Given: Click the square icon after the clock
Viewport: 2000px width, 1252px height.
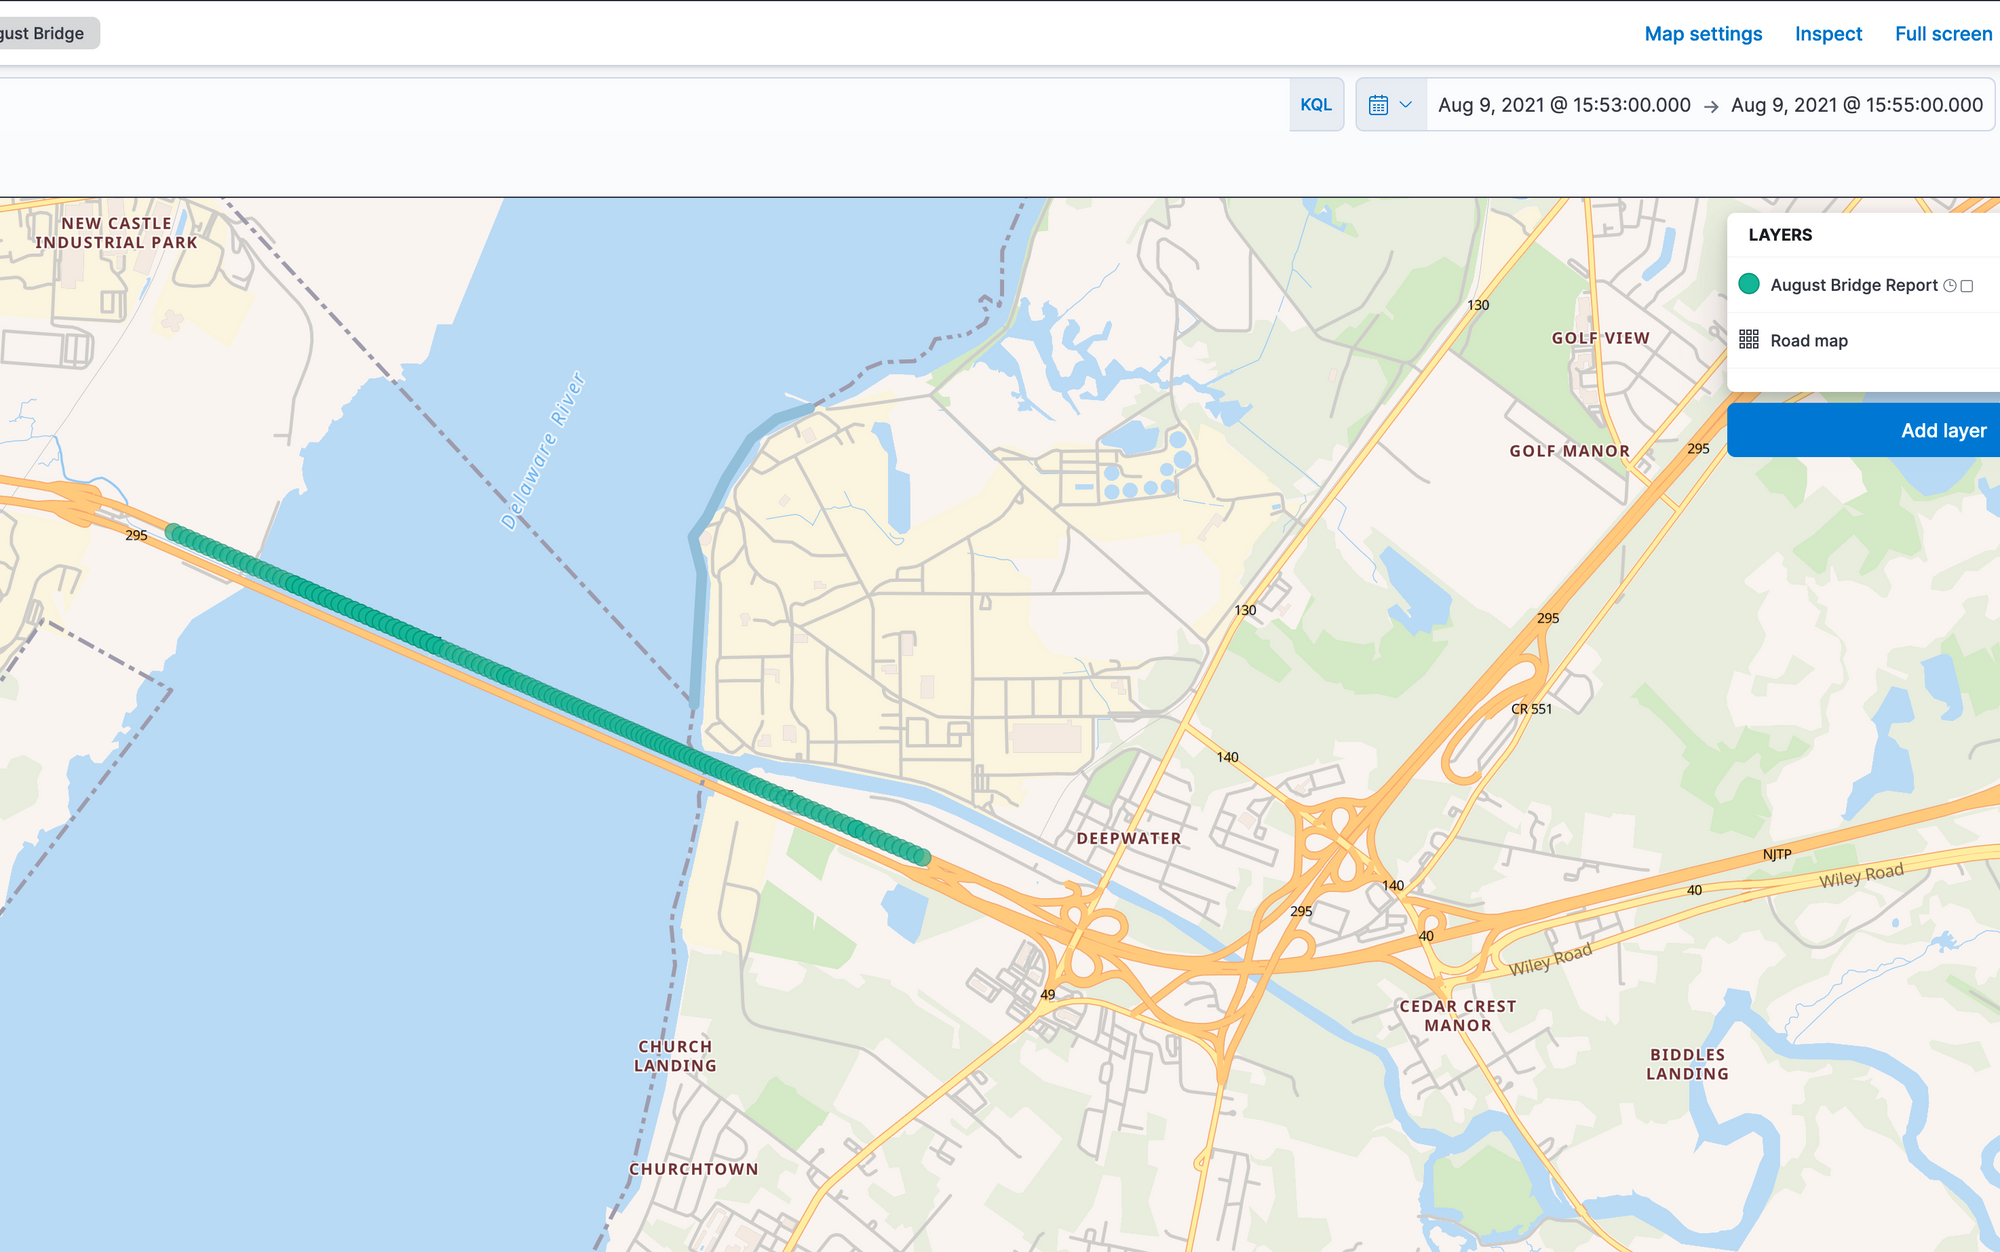Looking at the screenshot, I should tap(1967, 286).
